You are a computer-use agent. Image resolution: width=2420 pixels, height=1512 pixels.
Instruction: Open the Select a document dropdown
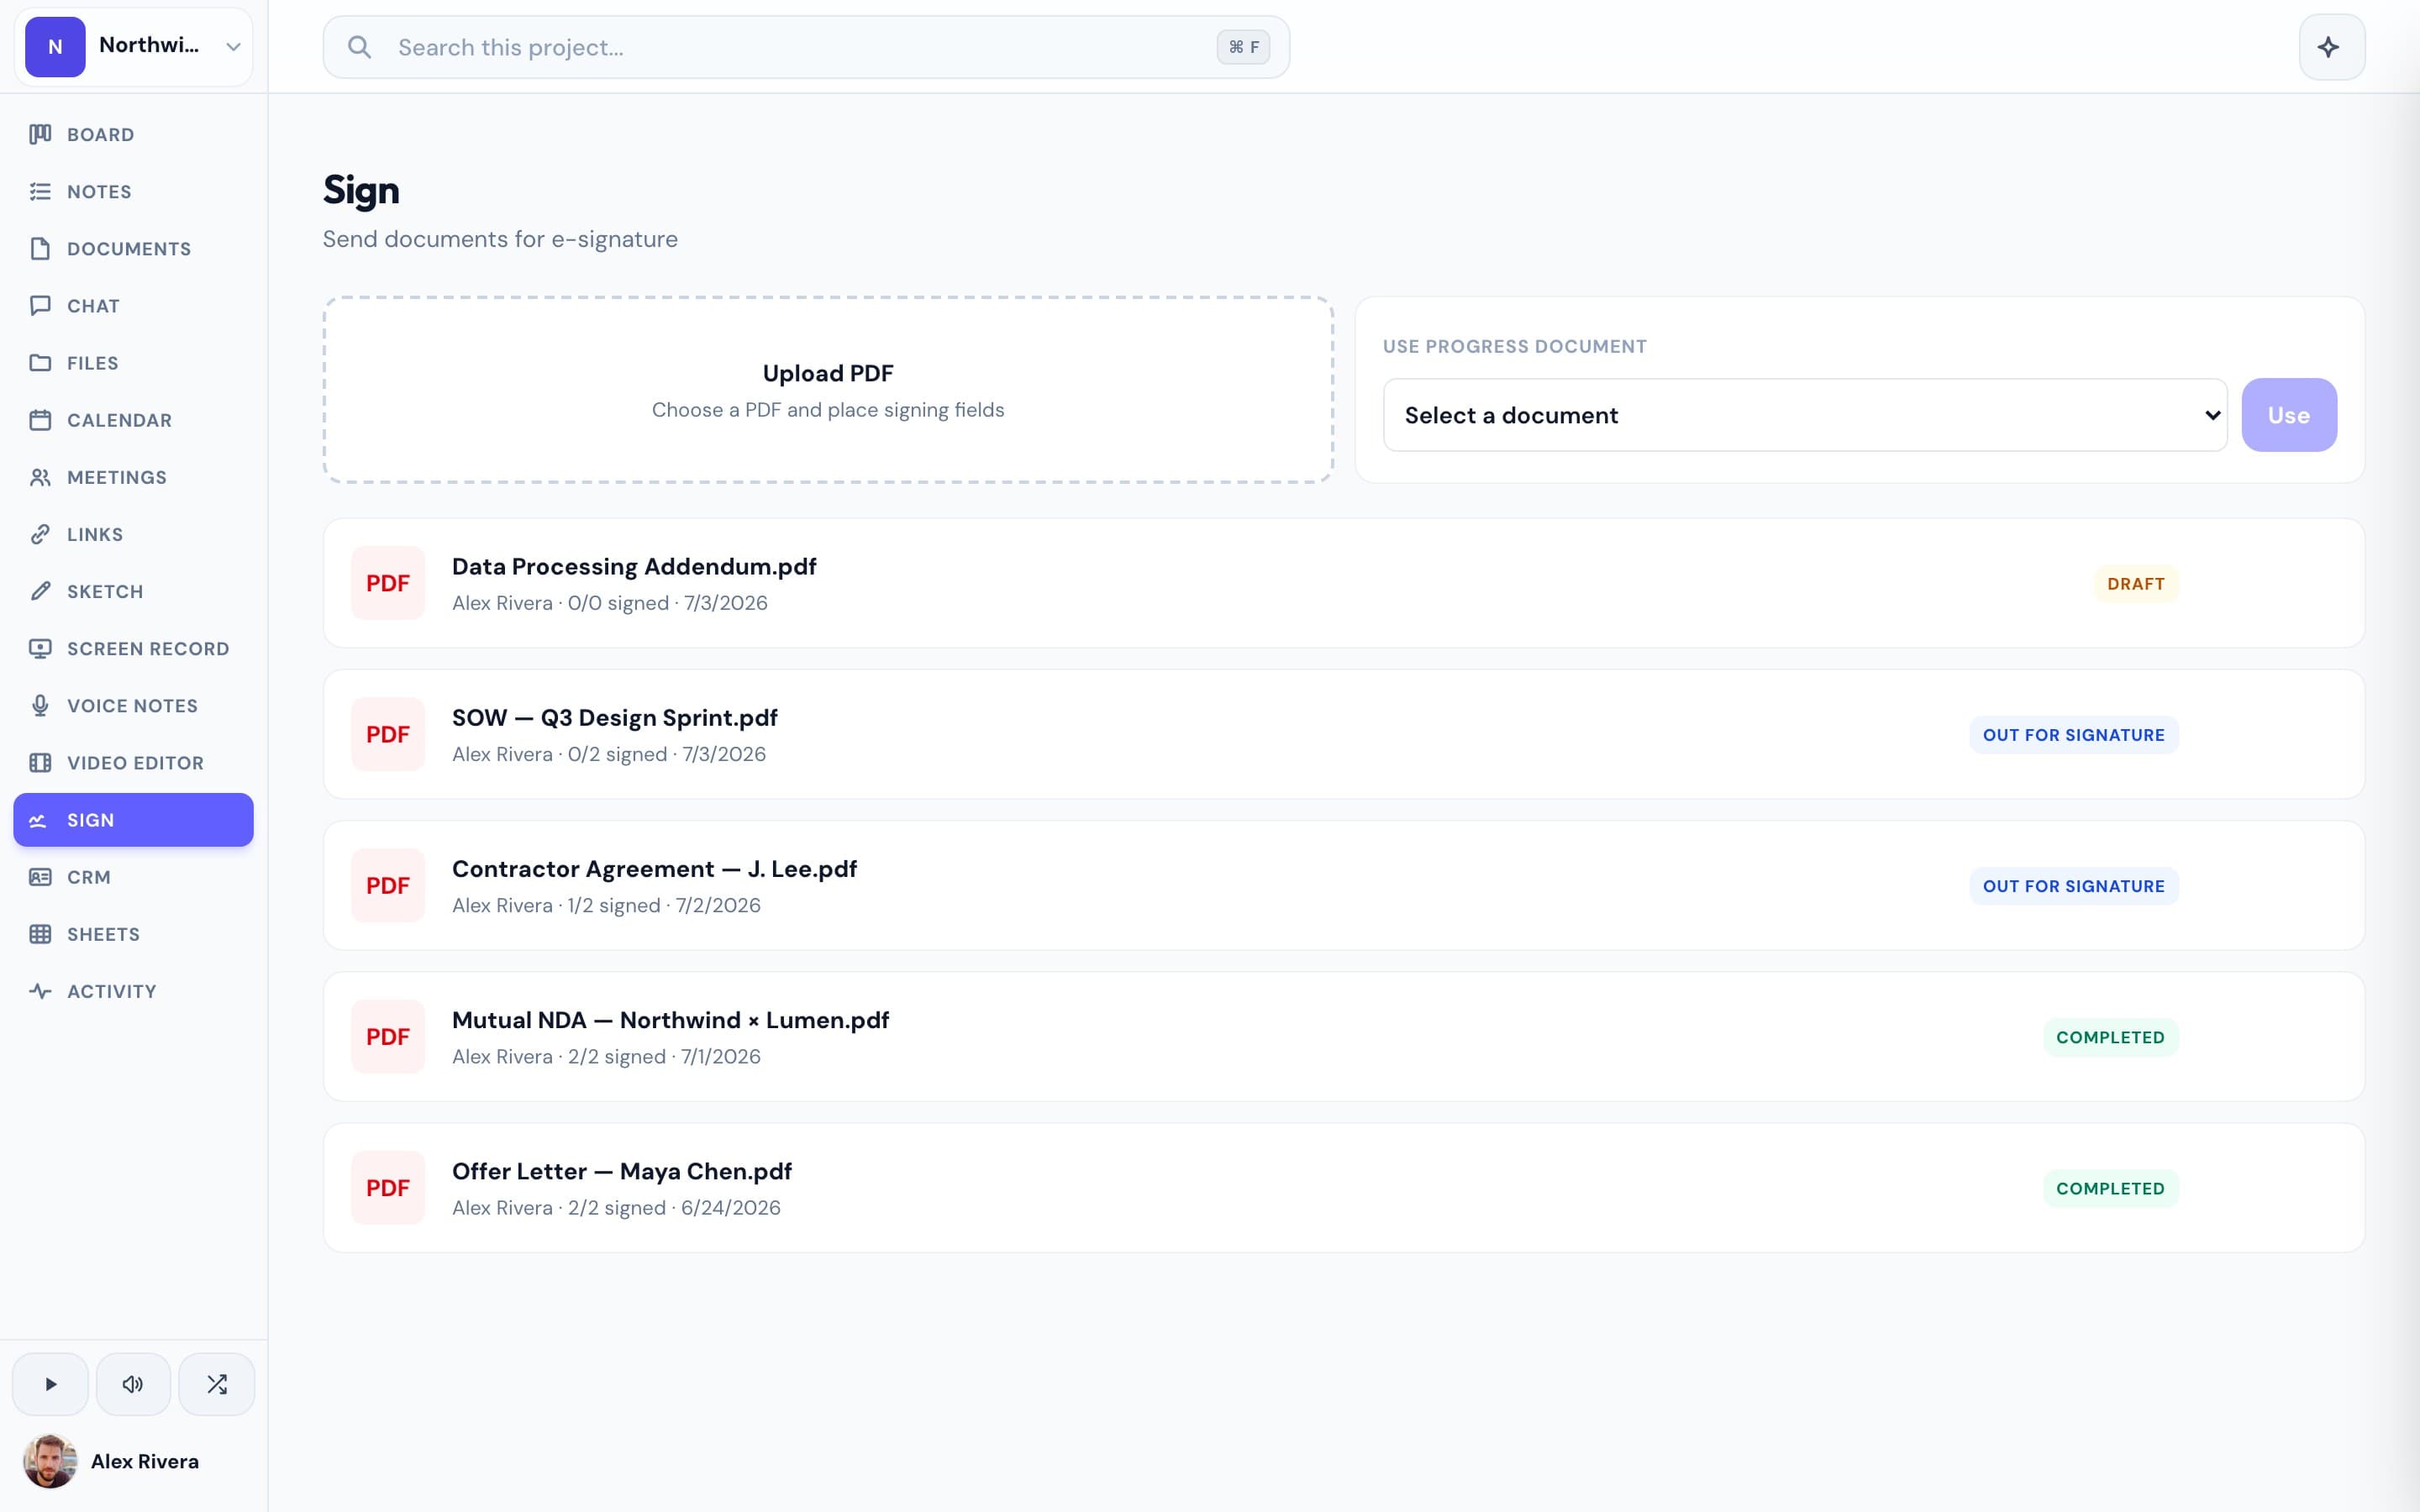1805,415
